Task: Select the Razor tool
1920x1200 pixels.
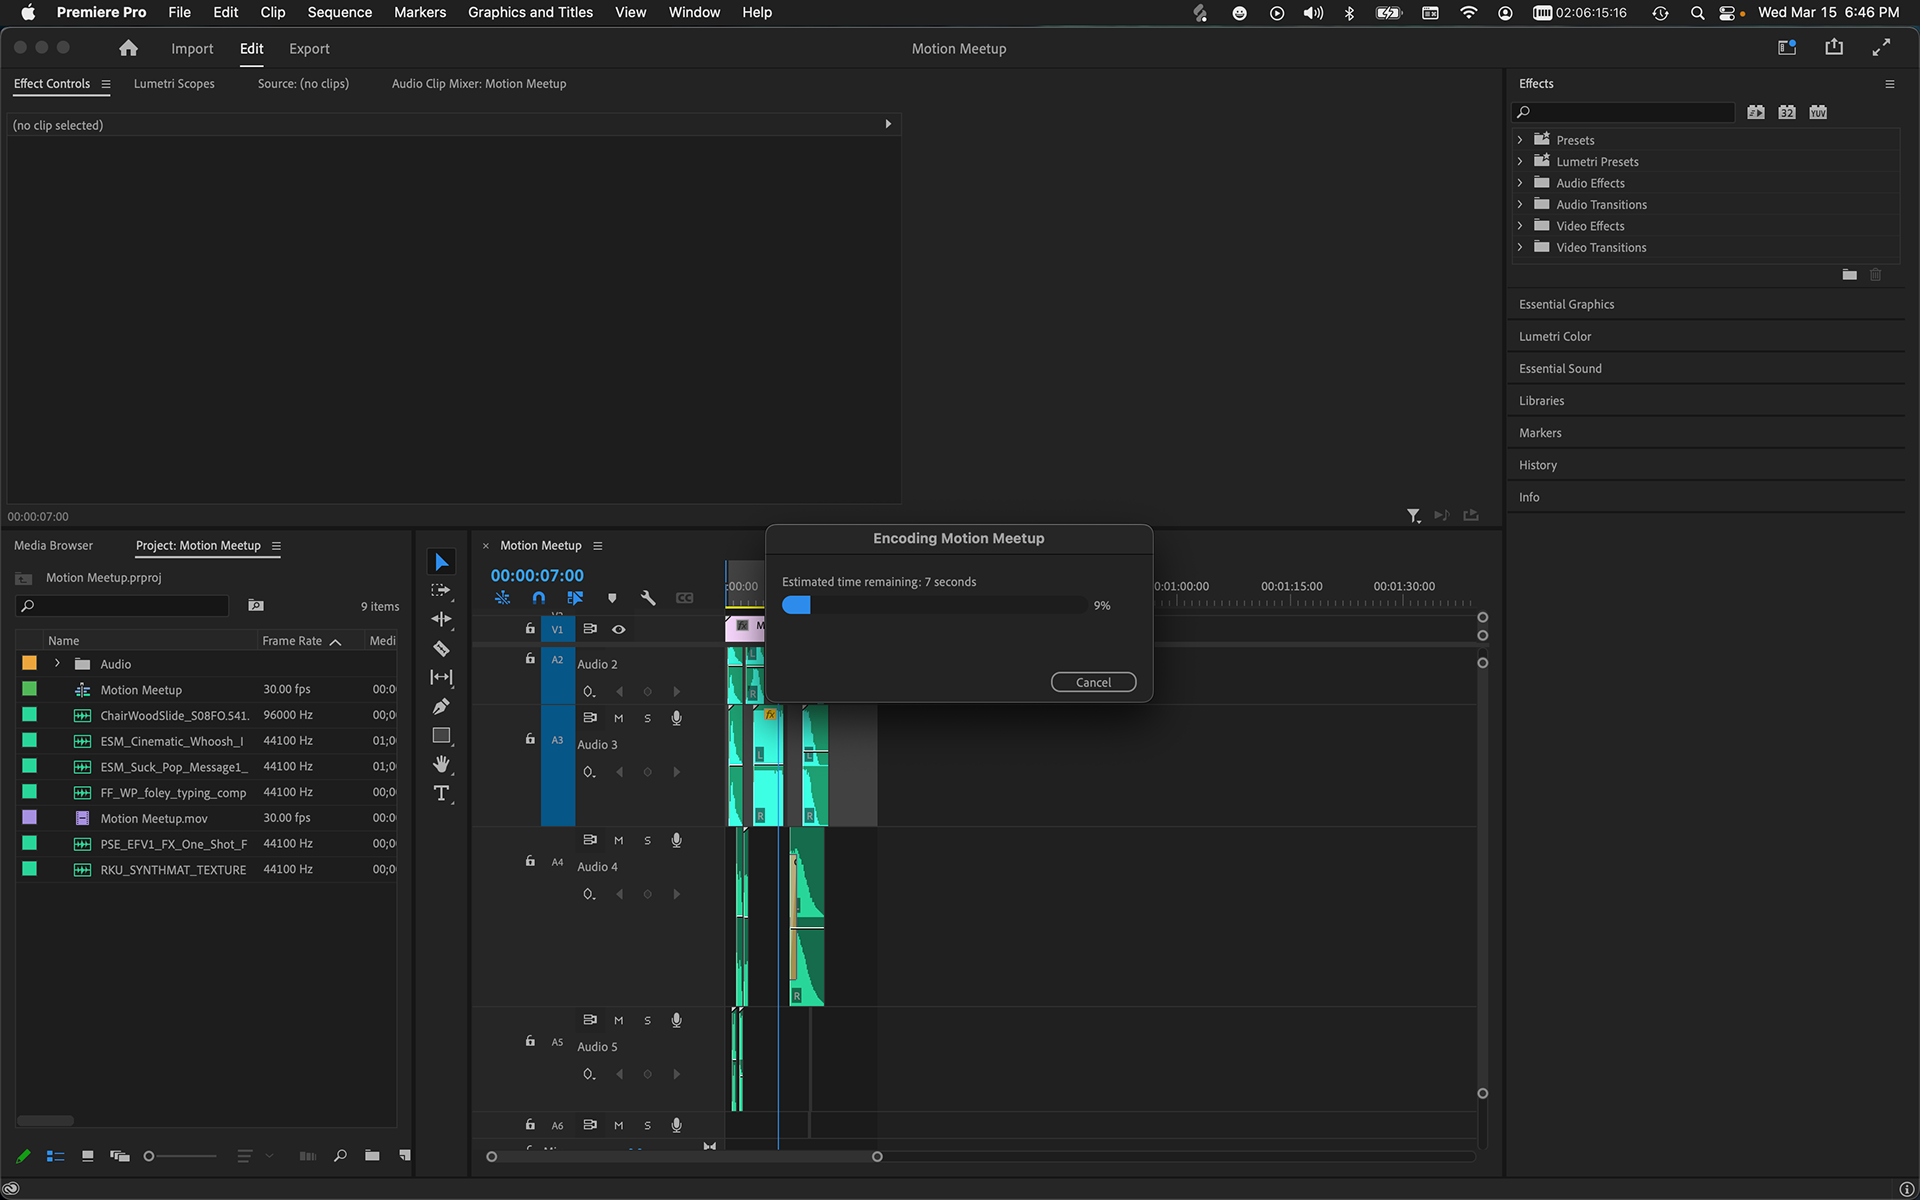Action: pos(441,648)
